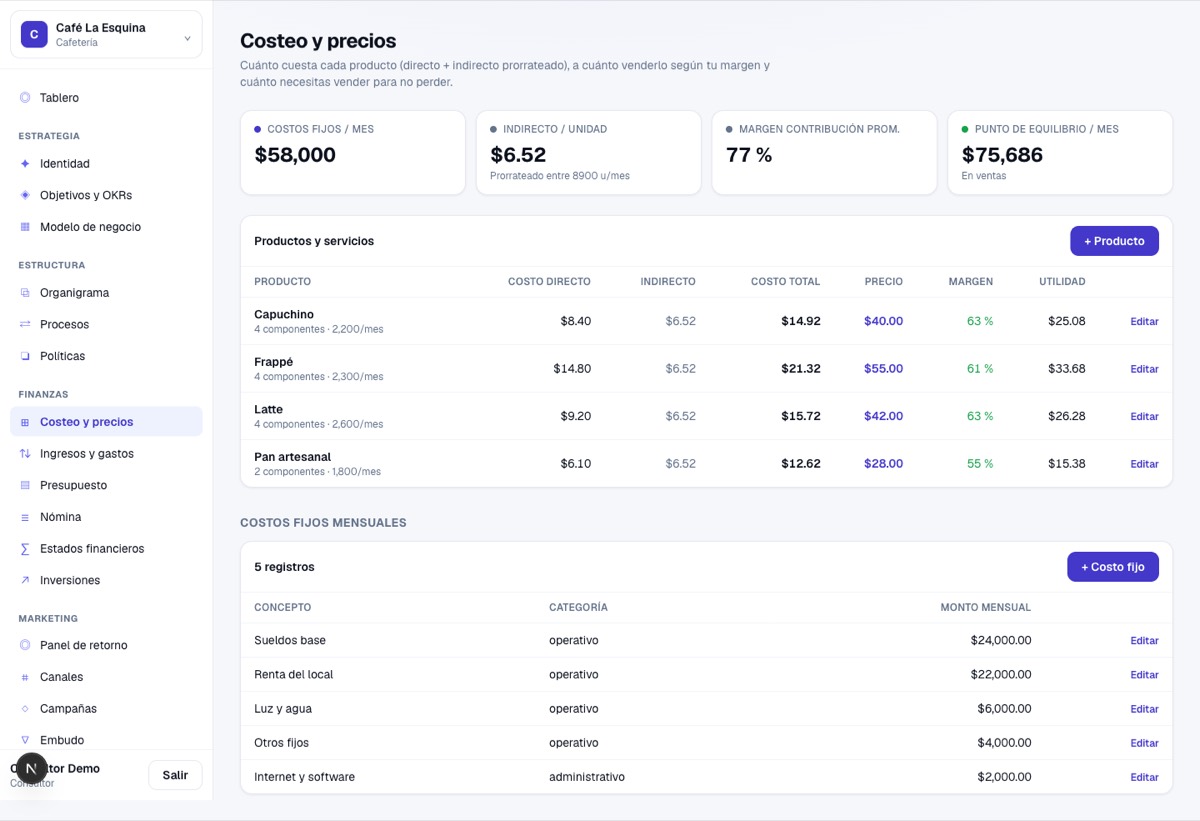Click the Presupuesto icon
This screenshot has height=821, width=1200.
(25, 485)
